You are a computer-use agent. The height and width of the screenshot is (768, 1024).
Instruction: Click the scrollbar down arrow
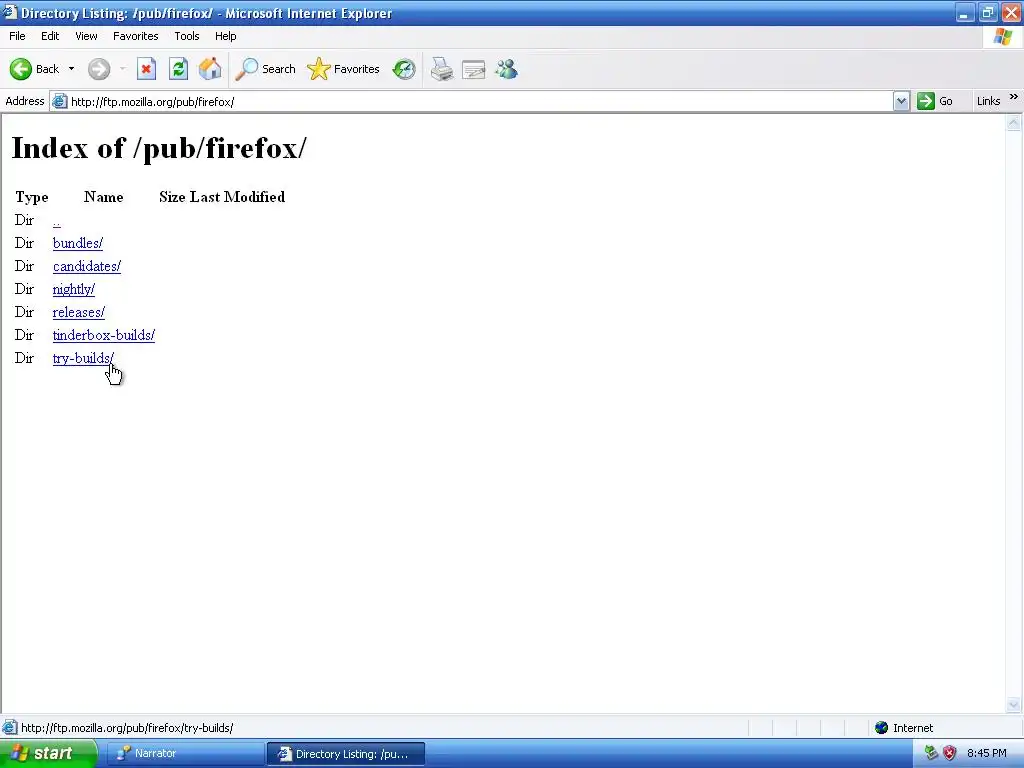(1014, 704)
